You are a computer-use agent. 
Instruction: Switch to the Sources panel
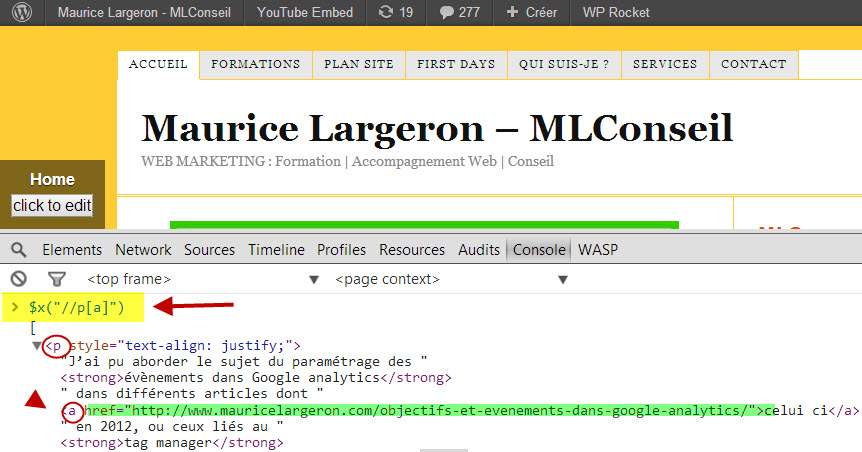(209, 250)
